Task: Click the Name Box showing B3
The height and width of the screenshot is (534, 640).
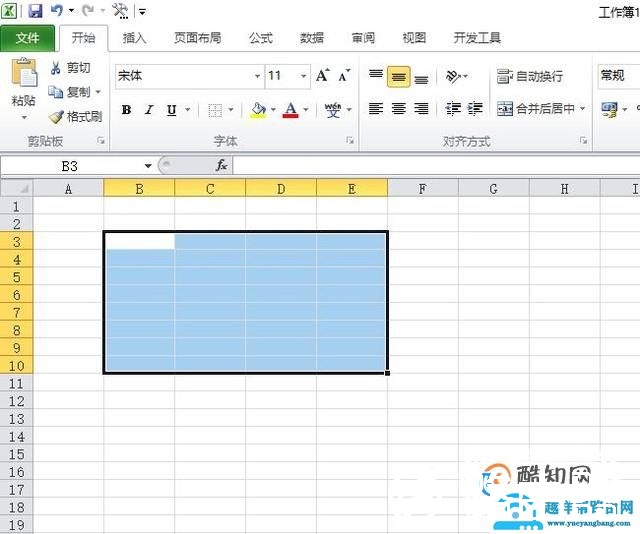Action: point(70,166)
